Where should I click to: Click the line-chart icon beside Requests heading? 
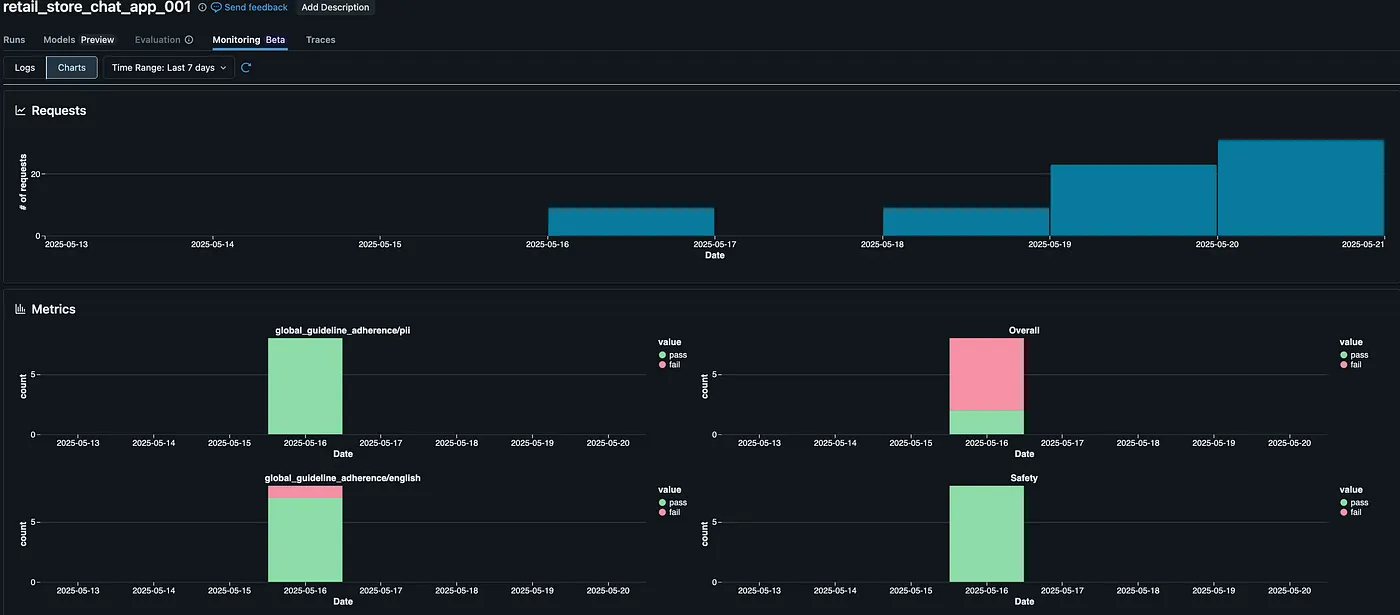coord(19,110)
